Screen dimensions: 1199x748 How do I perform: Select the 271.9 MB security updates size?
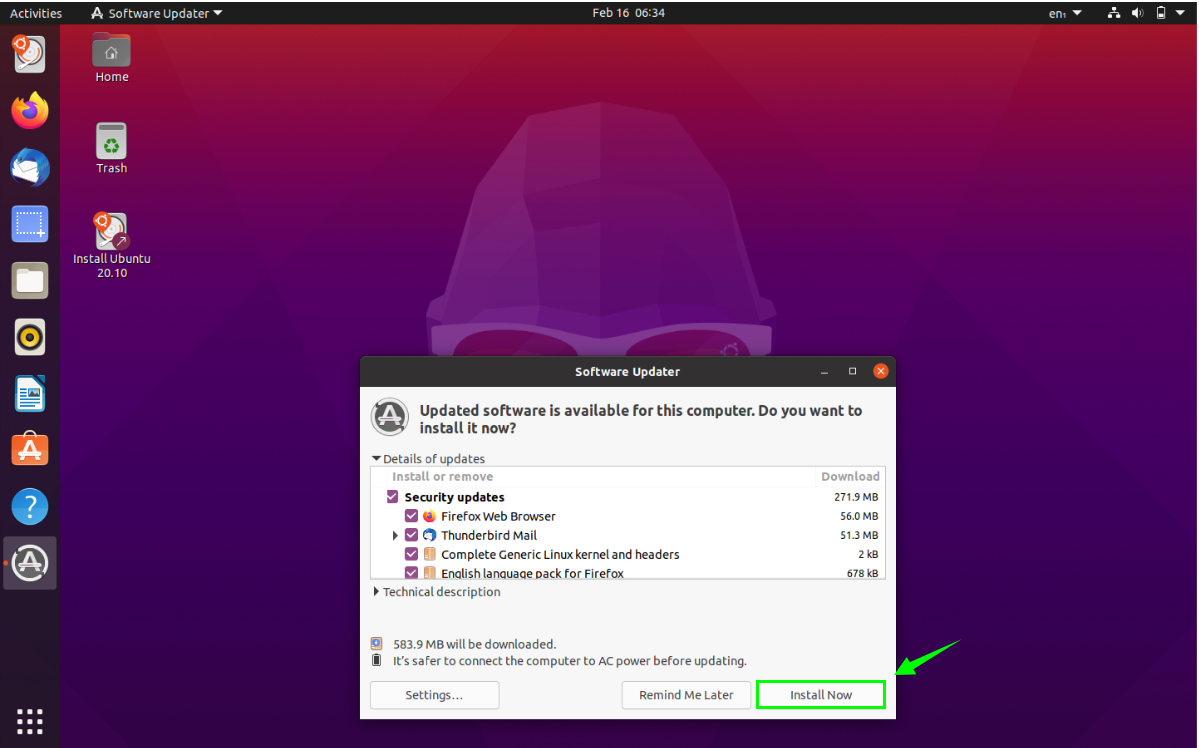[856, 497]
